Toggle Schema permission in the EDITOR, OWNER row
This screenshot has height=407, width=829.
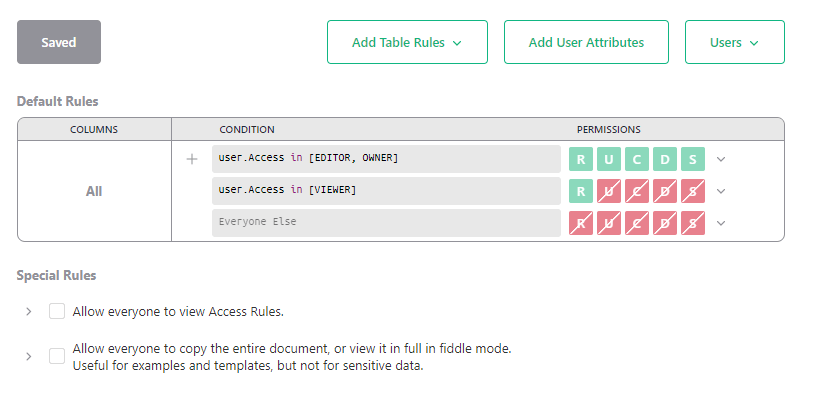click(x=693, y=159)
